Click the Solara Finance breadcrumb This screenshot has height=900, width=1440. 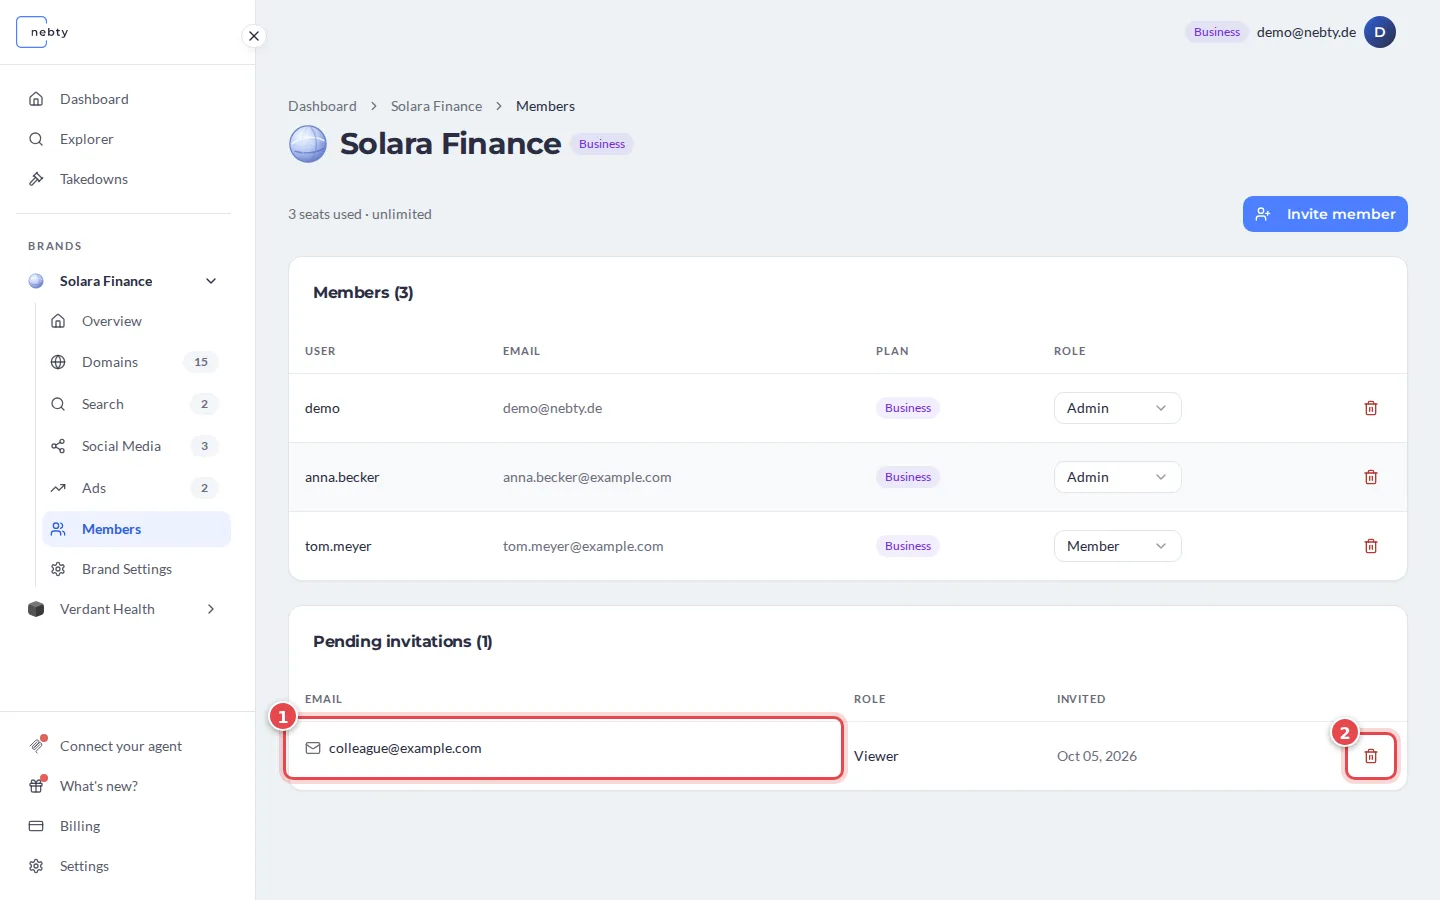click(x=436, y=106)
